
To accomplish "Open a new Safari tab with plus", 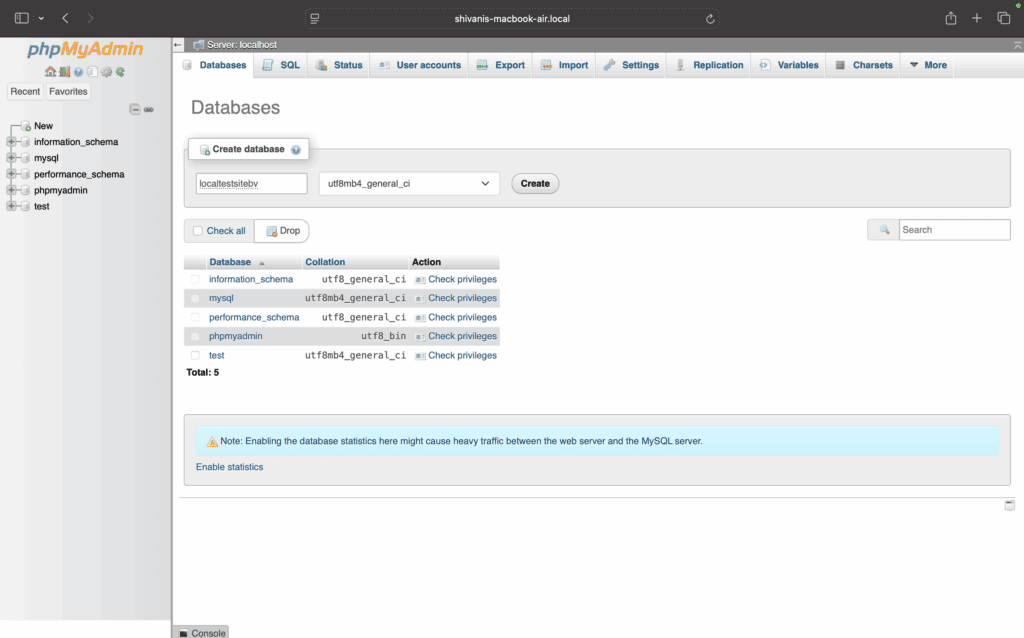I will pyautogui.click(x=976, y=18).
